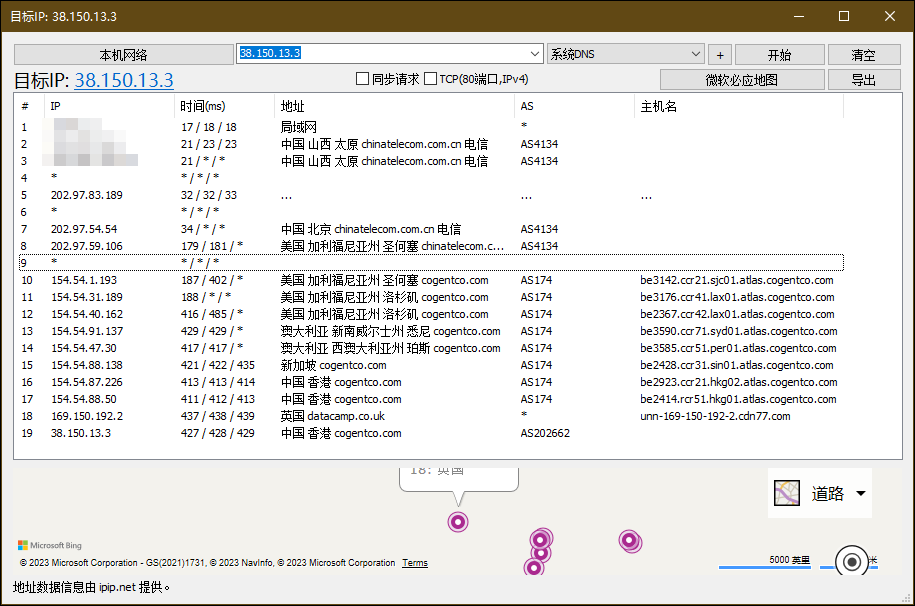
Task: Click hostname be3590.ccr71.syd01.atlas.cogentco.com
Action: click(x=739, y=331)
